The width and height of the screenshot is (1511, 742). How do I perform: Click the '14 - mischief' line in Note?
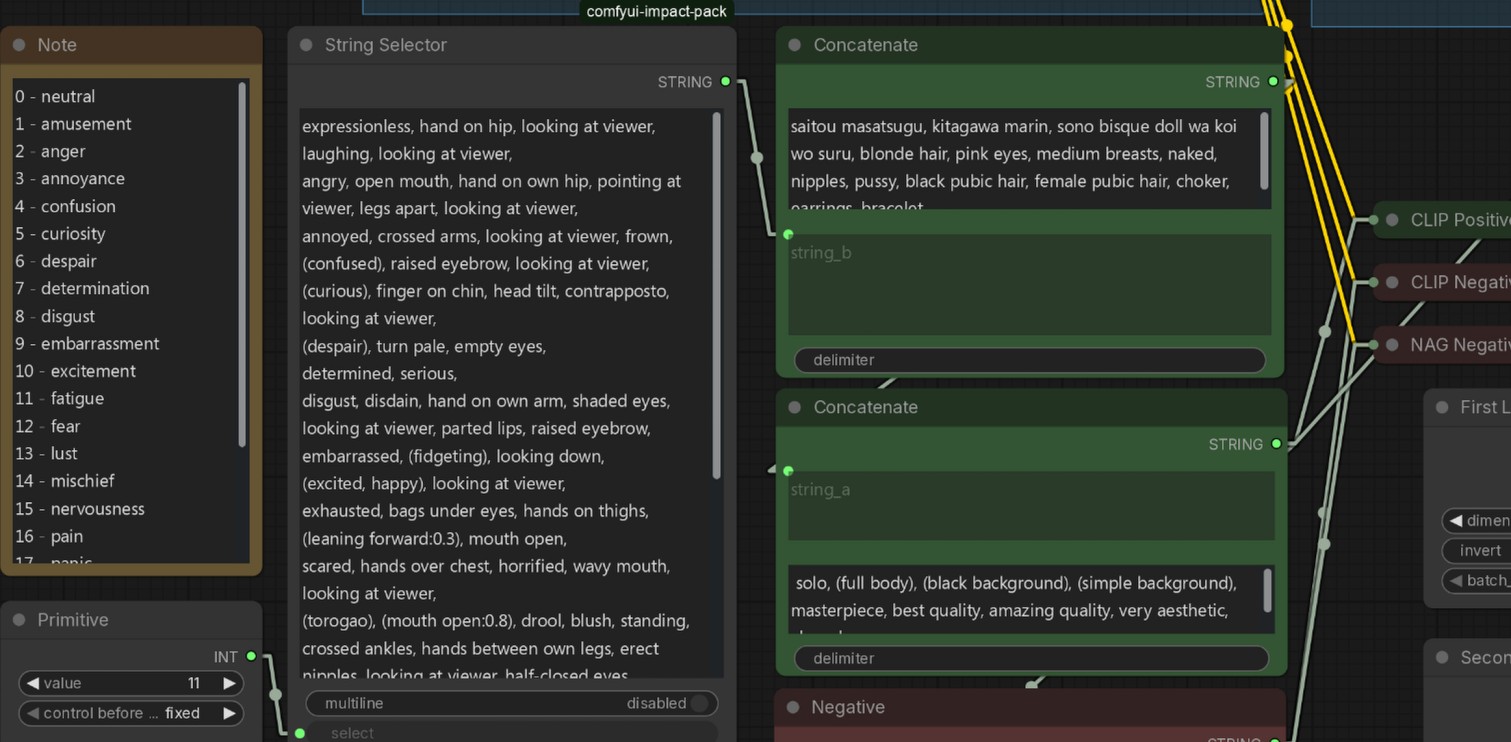click(x=64, y=481)
